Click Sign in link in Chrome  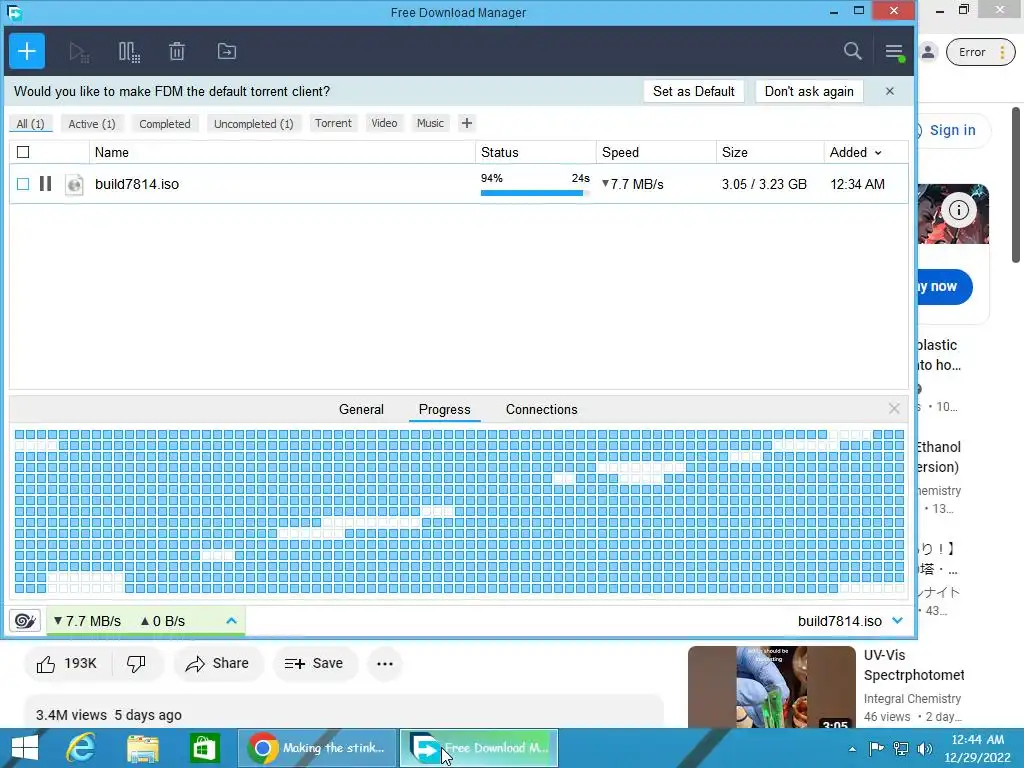[x=952, y=130]
